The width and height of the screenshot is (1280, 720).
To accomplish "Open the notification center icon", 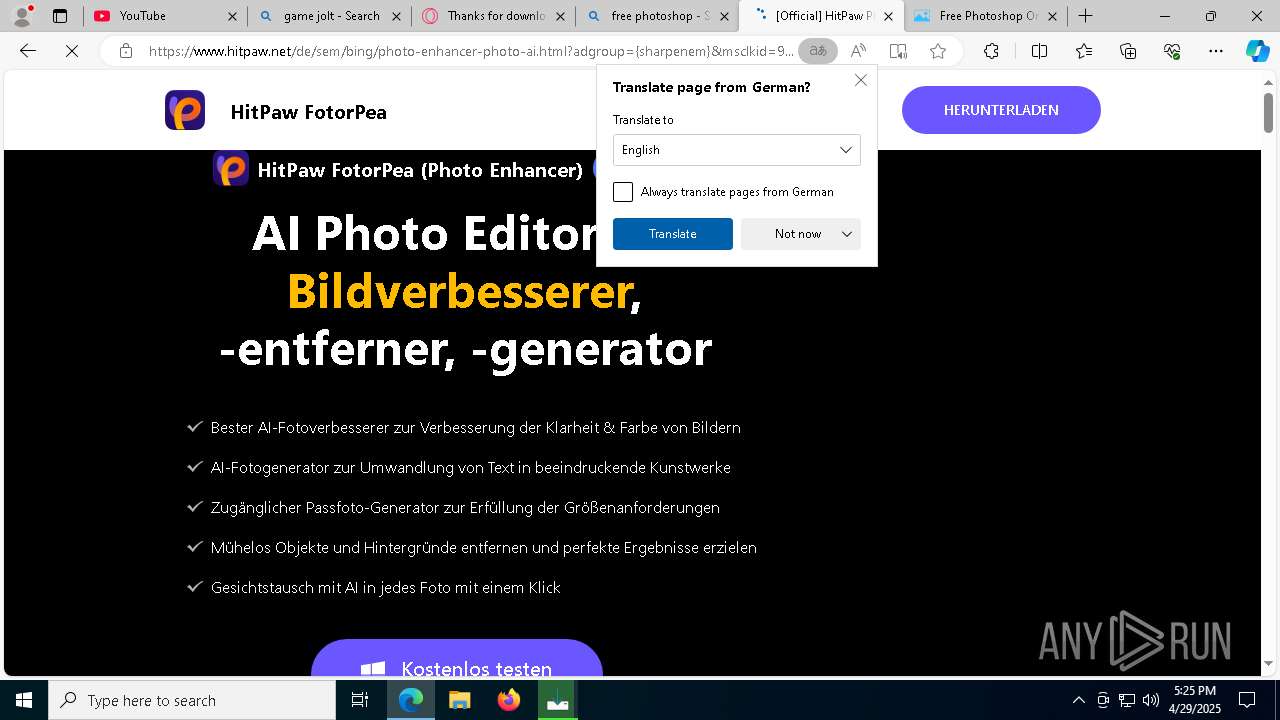I will coord(1247,700).
